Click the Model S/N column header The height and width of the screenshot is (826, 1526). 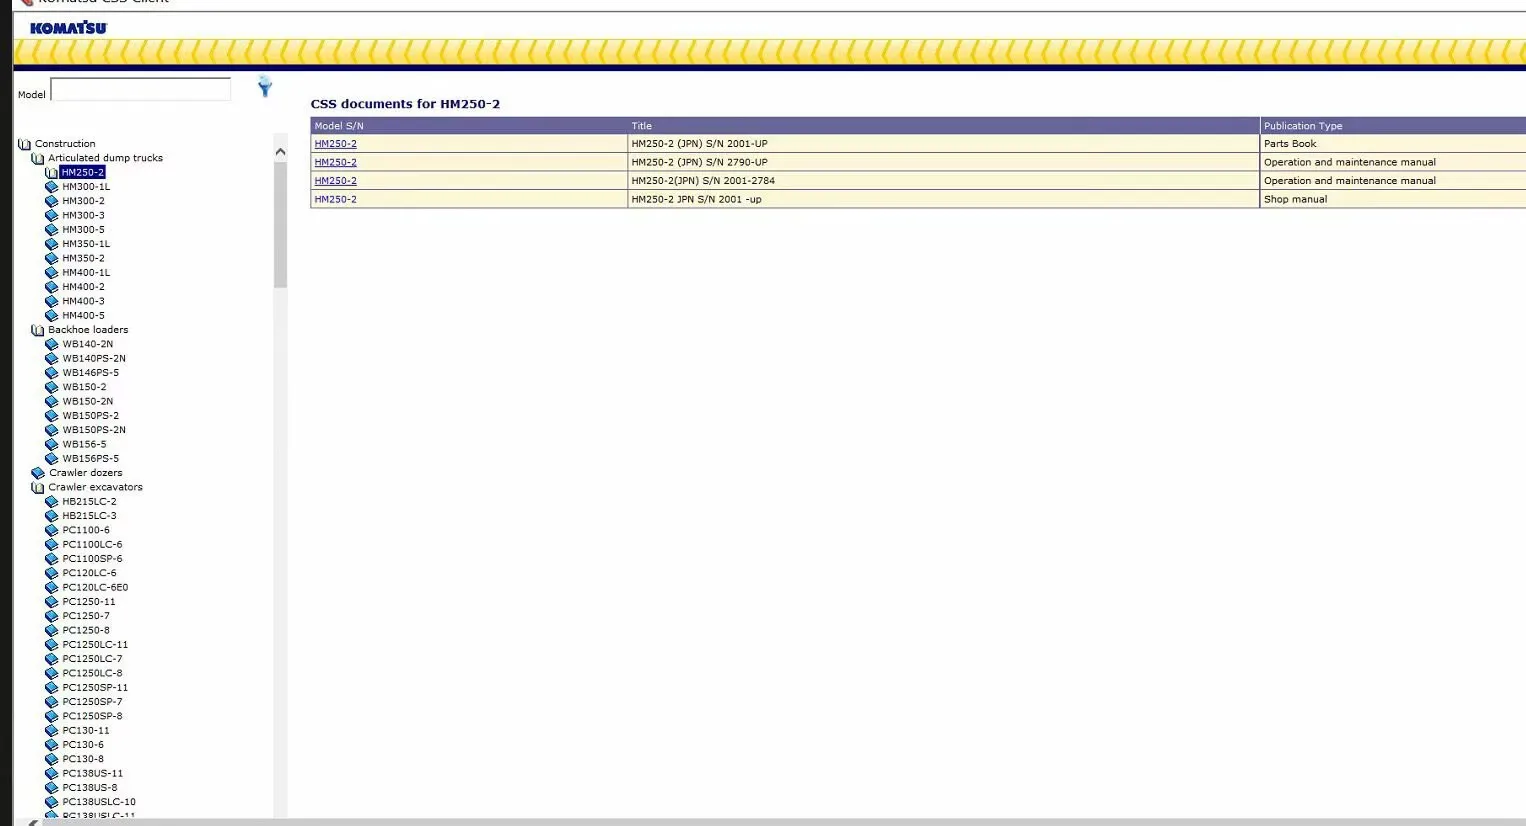coord(469,126)
